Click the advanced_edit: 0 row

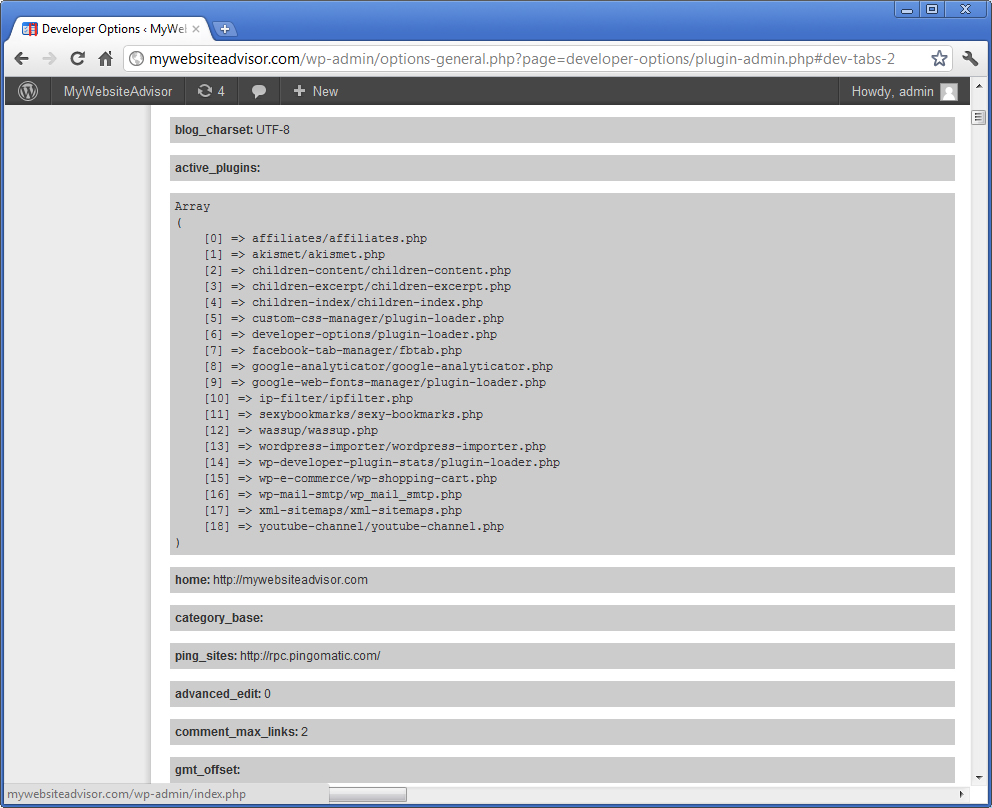point(562,694)
